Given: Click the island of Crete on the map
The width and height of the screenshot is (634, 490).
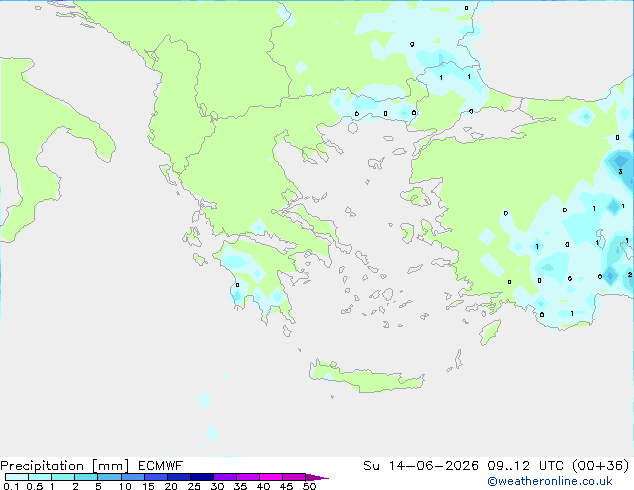Looking at the screenshot, I should click(x=366, y=378).
